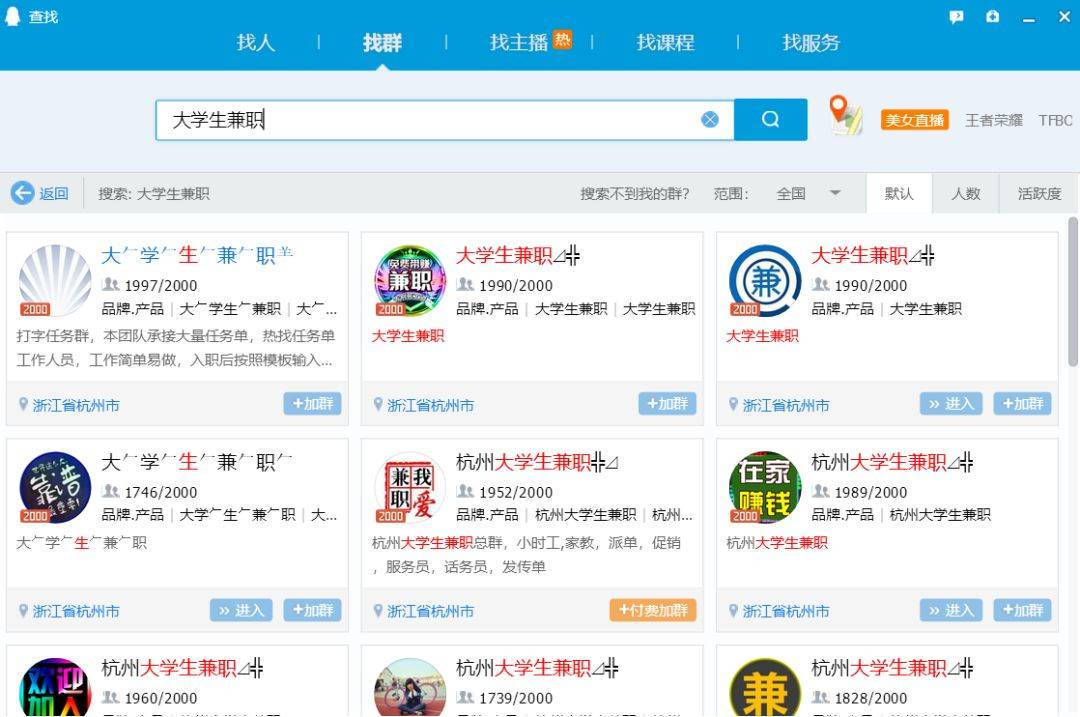The image size is (1080, 717).
Task: Clear the search text with the X icon
Action: 709,120
